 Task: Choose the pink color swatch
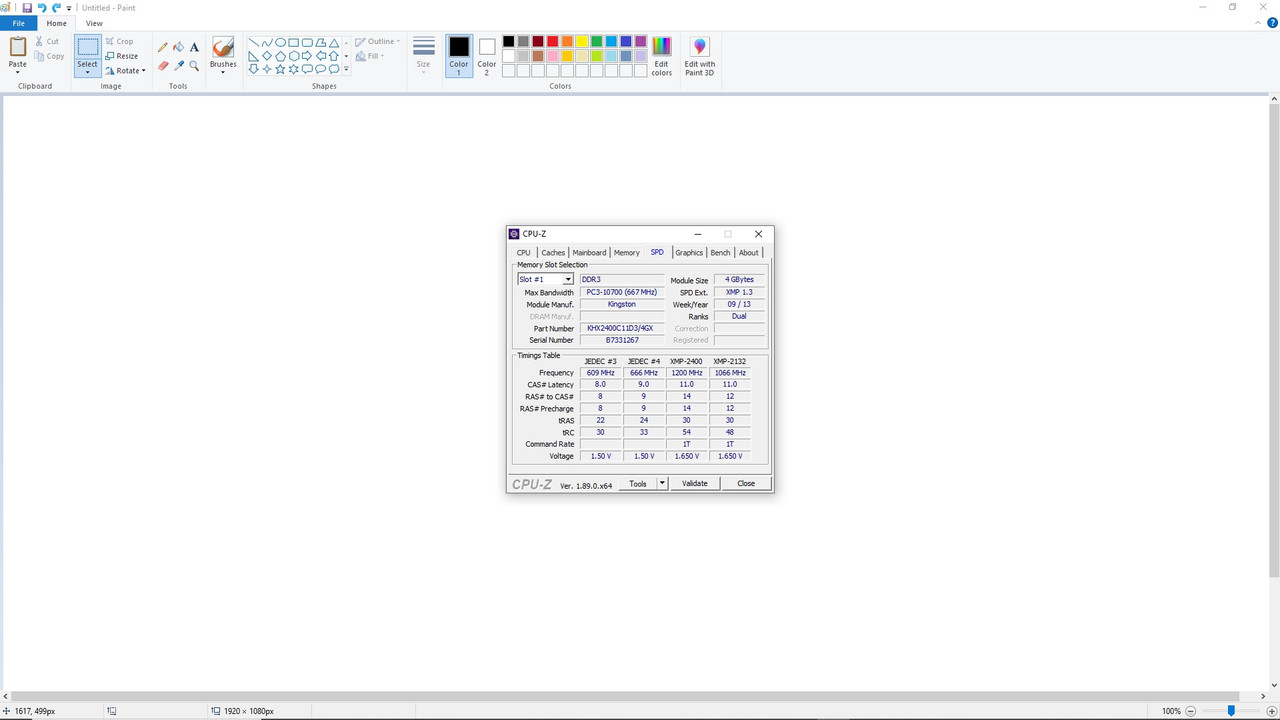pos(552,56)
